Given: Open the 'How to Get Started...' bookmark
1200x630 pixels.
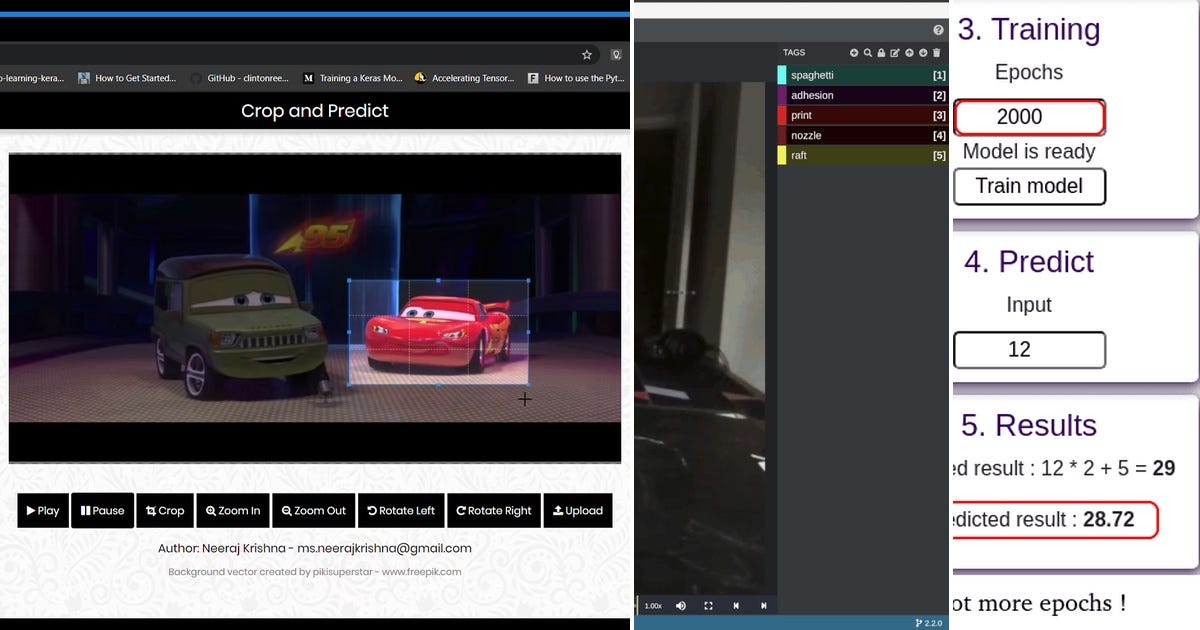Looking at the screenshot, I should click(x=127, y=78).
